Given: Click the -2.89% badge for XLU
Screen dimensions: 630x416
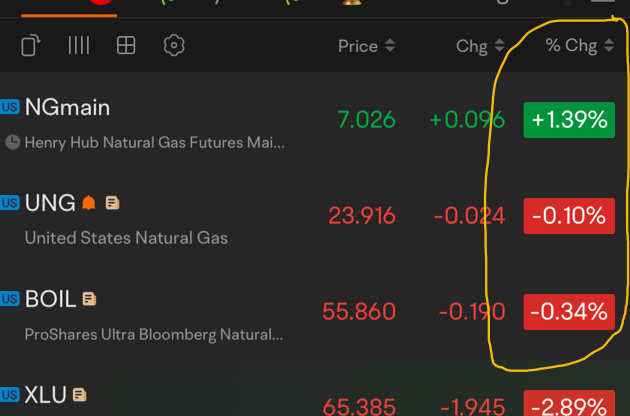Looking at the screenshot, I should coord(569,403).
